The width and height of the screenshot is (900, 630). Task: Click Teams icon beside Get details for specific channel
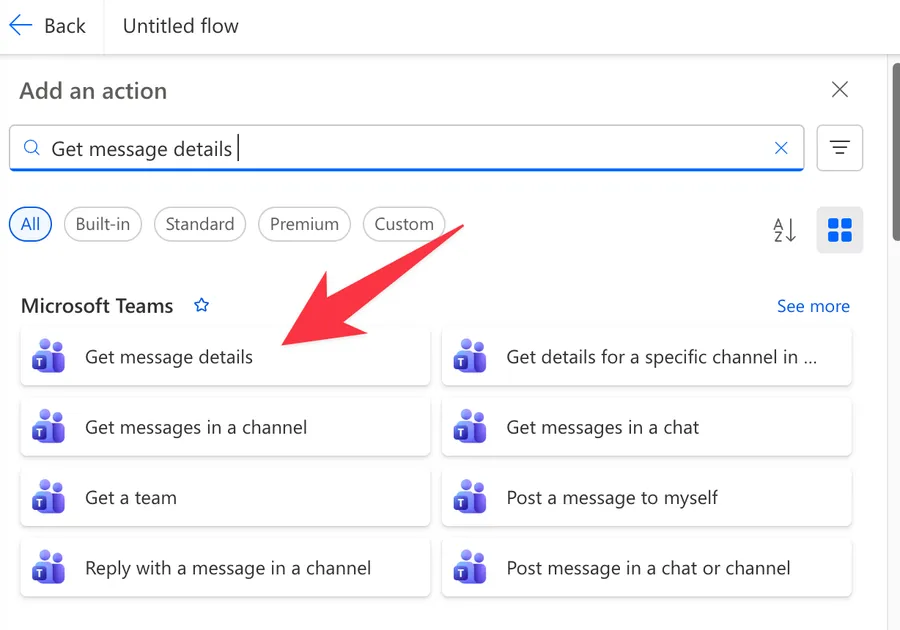pyautogui.click(x=470, y=356)
